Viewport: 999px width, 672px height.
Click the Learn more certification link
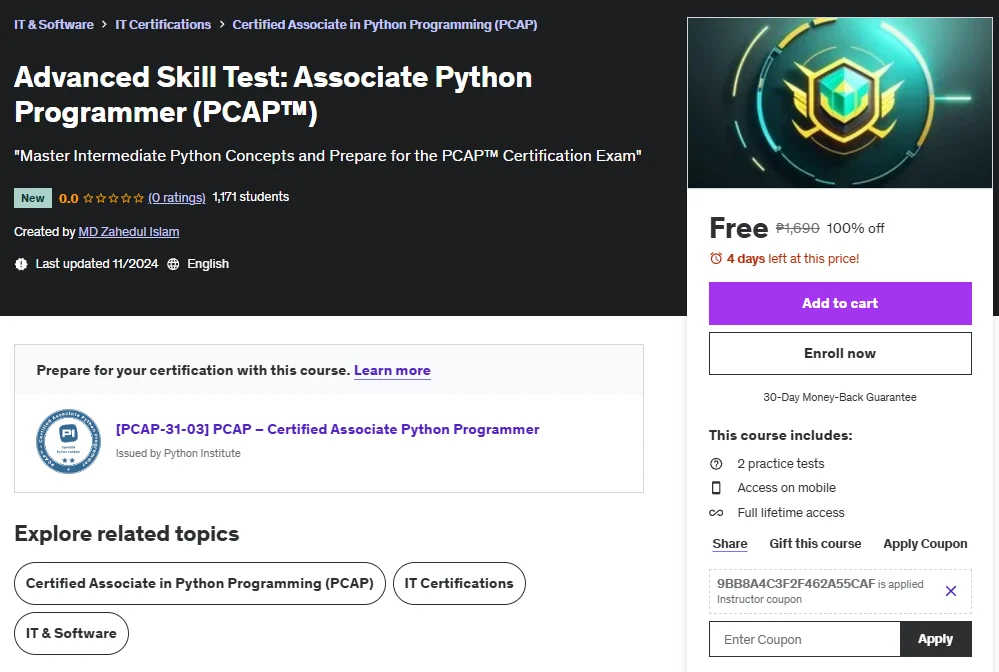[392, 370]
